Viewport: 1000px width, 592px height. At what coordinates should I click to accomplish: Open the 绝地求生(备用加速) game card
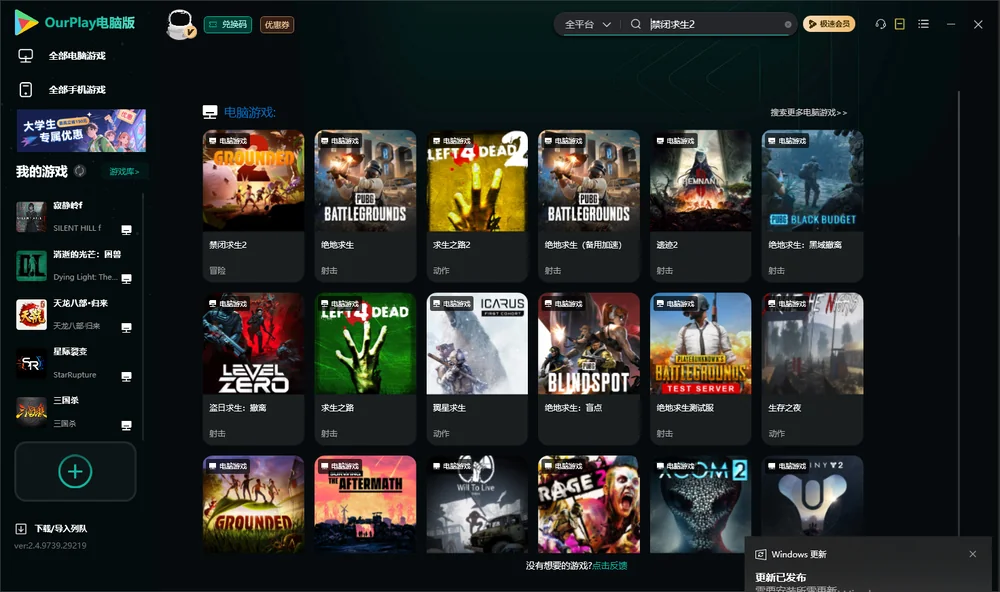(589, 205)
